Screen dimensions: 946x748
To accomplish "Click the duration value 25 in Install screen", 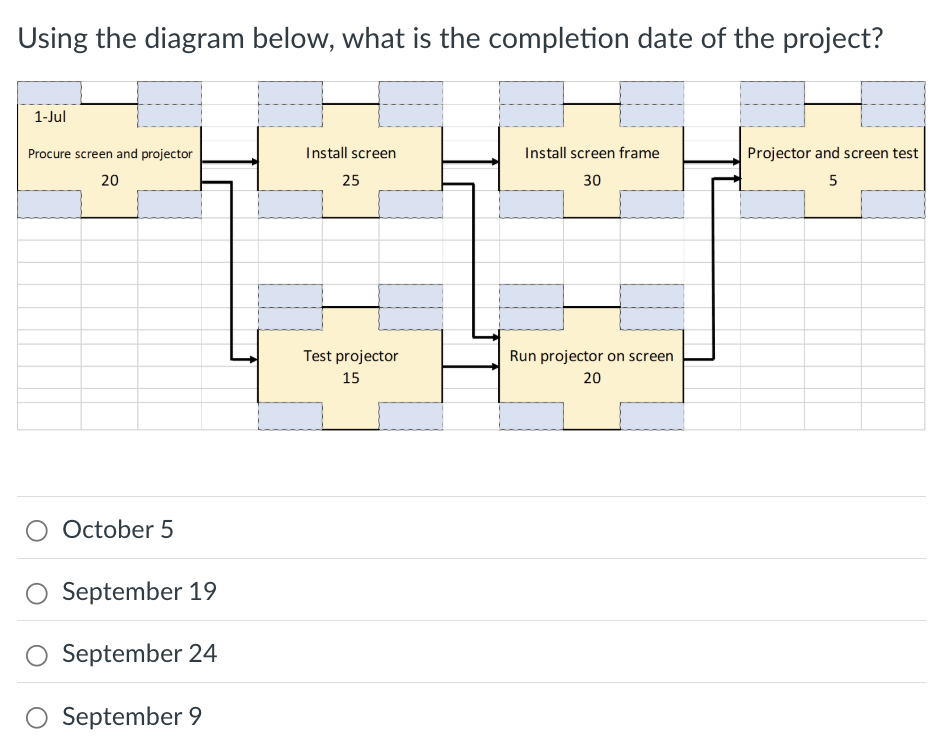I will coord(350,180).
